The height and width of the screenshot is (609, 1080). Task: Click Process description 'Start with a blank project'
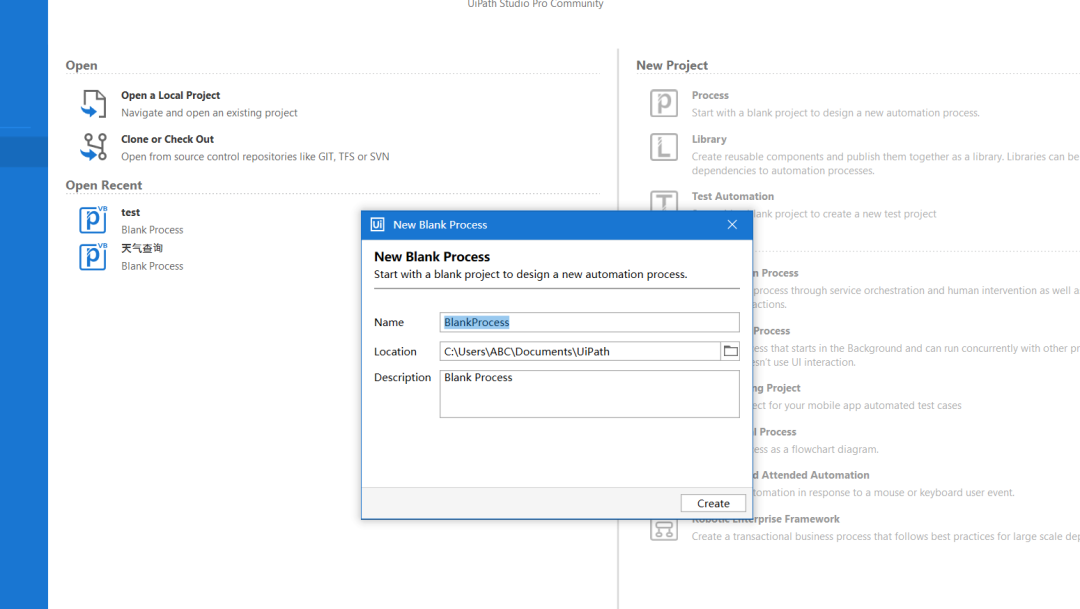tap(835, 113)
